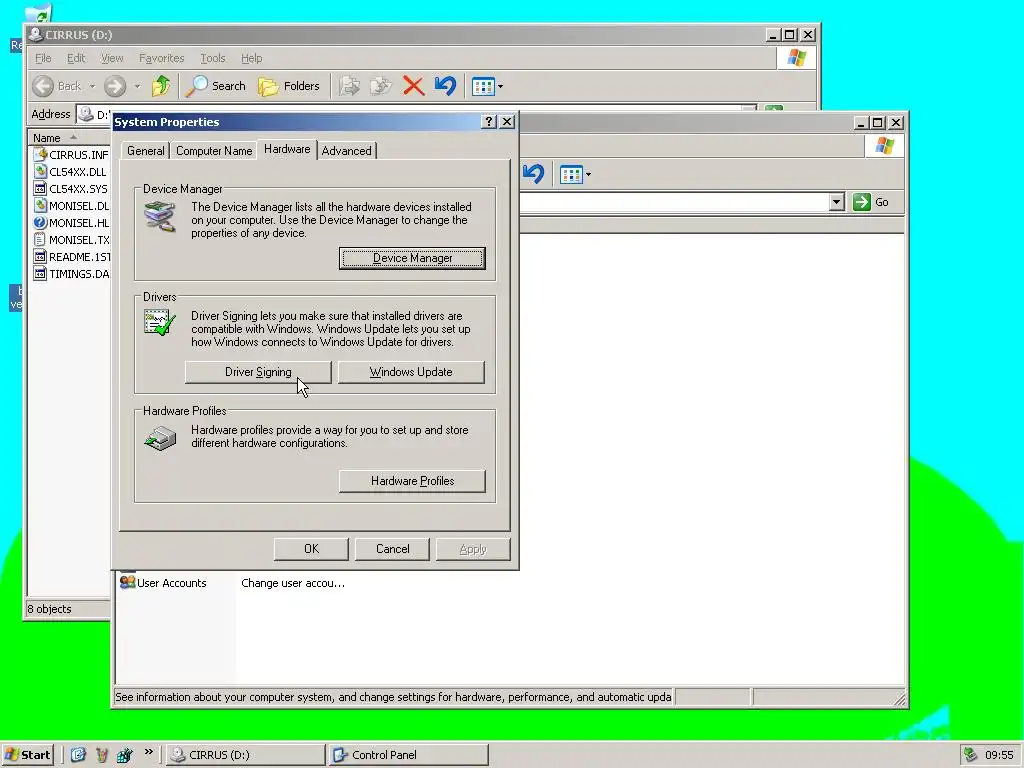1024x768 pixels.
Task: Open Favorites menu in CIRRUS (D:) window
Action: click(x=161, y=58)
